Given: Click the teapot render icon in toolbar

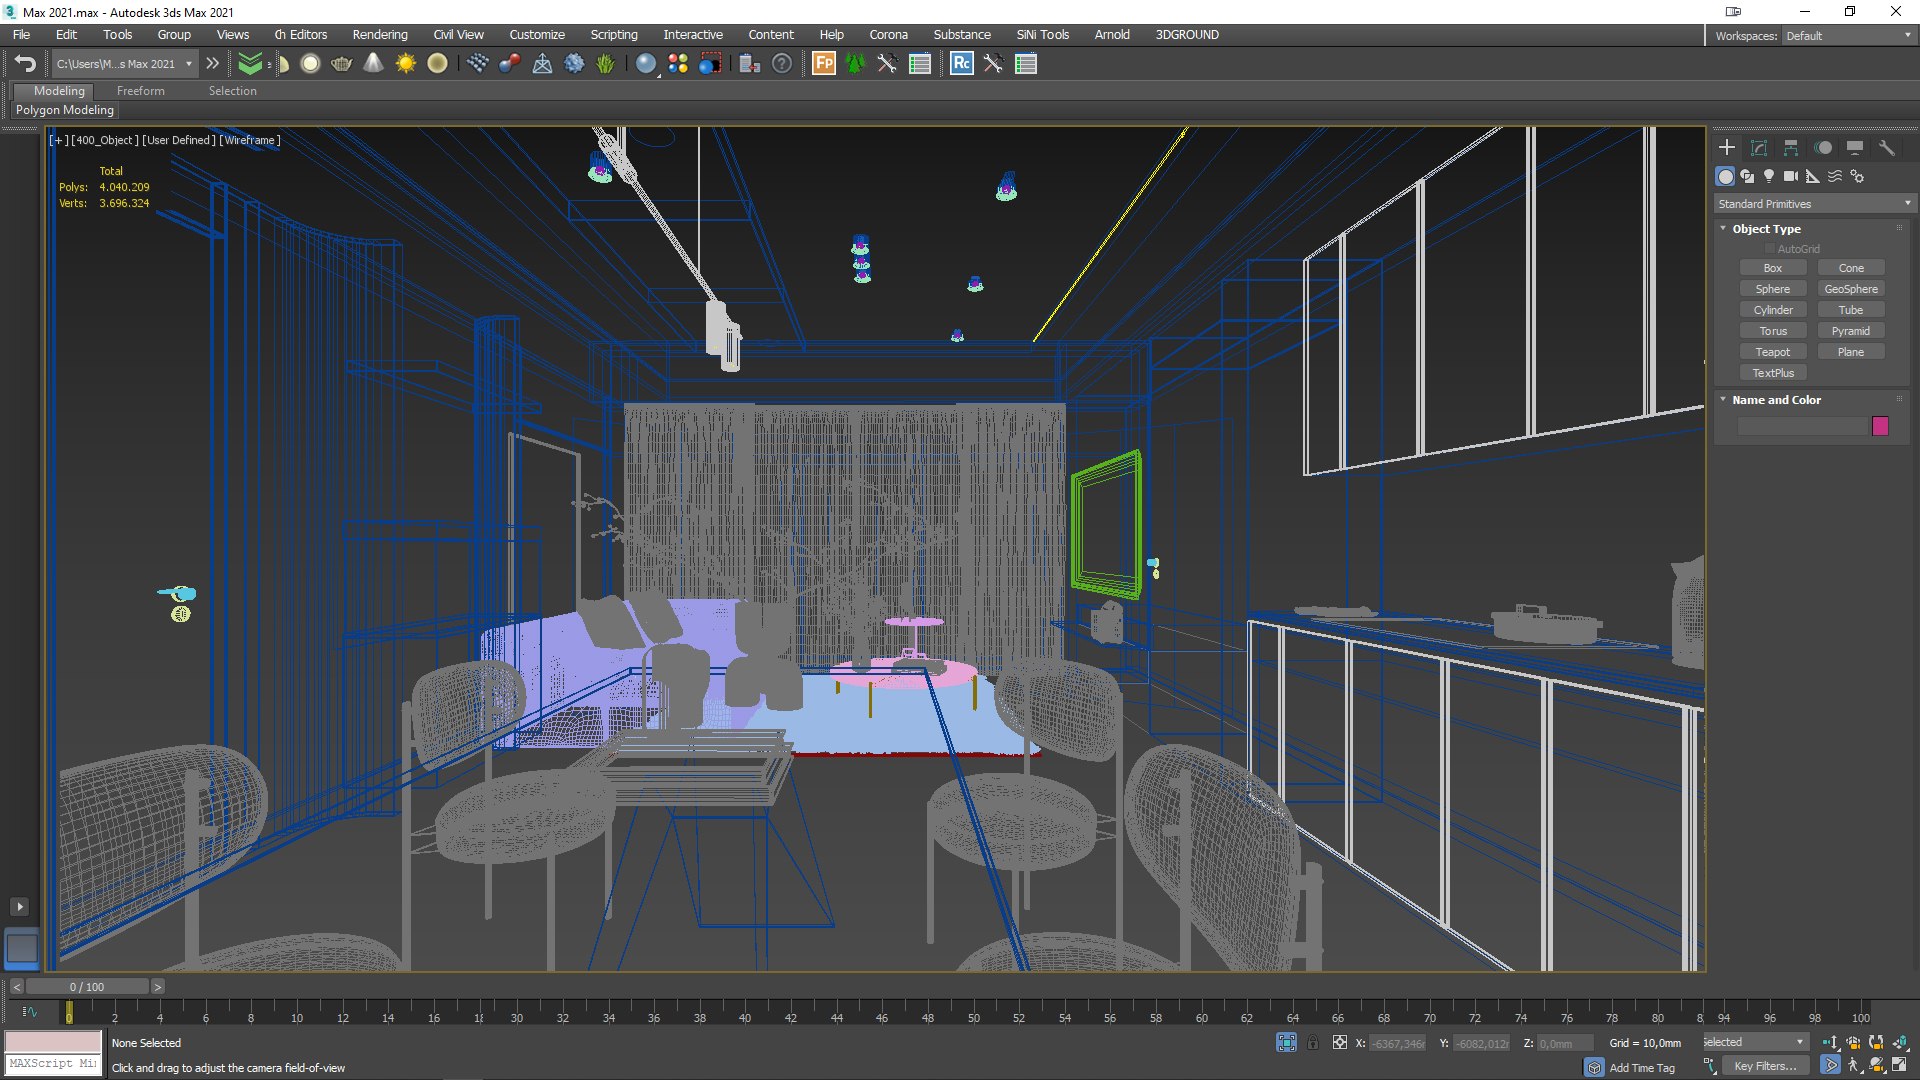Looking at the screenshot, I should pos(341,64).
